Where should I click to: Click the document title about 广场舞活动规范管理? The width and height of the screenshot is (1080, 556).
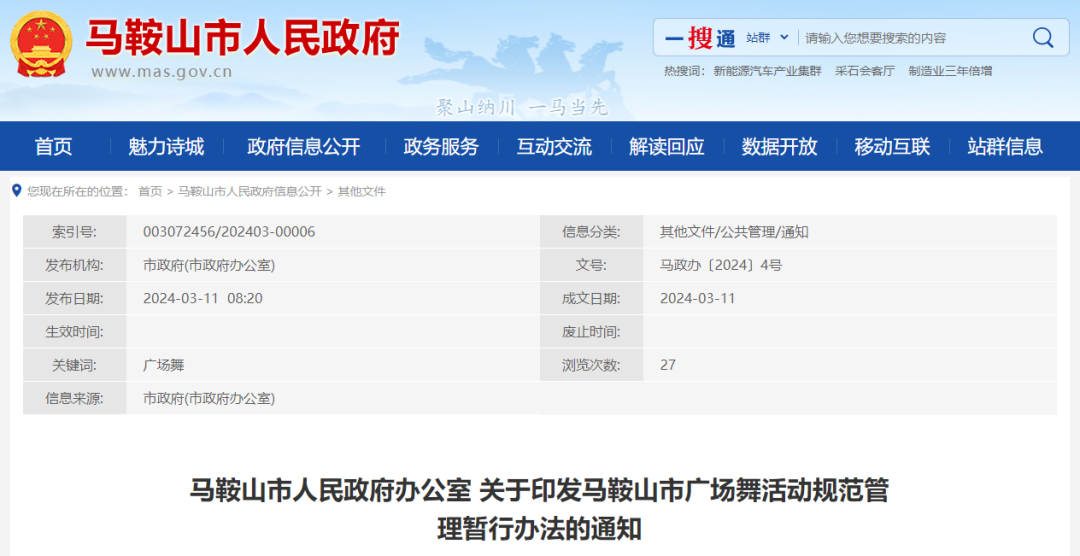tap(539, 510)
